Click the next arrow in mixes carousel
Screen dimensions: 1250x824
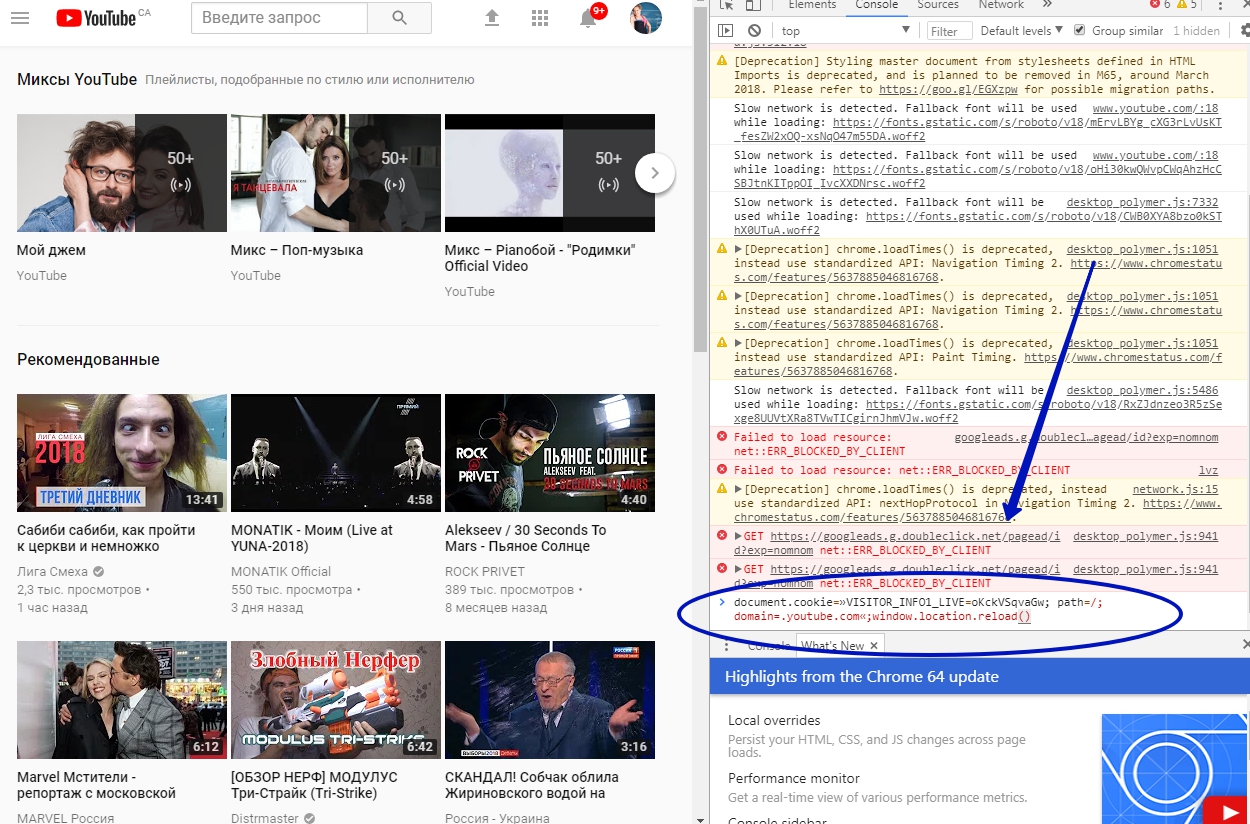(655, 173)
